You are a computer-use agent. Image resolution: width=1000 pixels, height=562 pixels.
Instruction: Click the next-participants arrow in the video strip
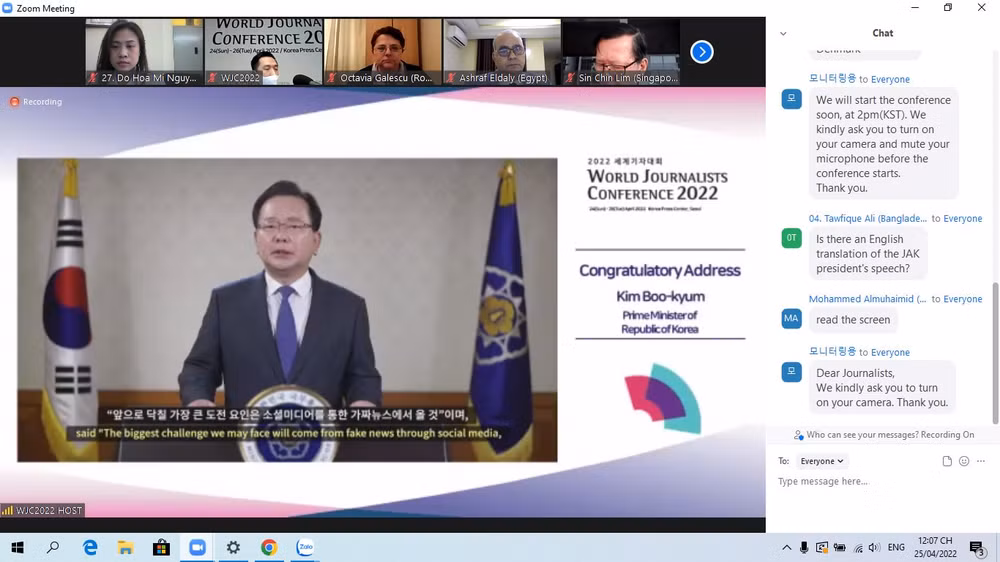702,52
